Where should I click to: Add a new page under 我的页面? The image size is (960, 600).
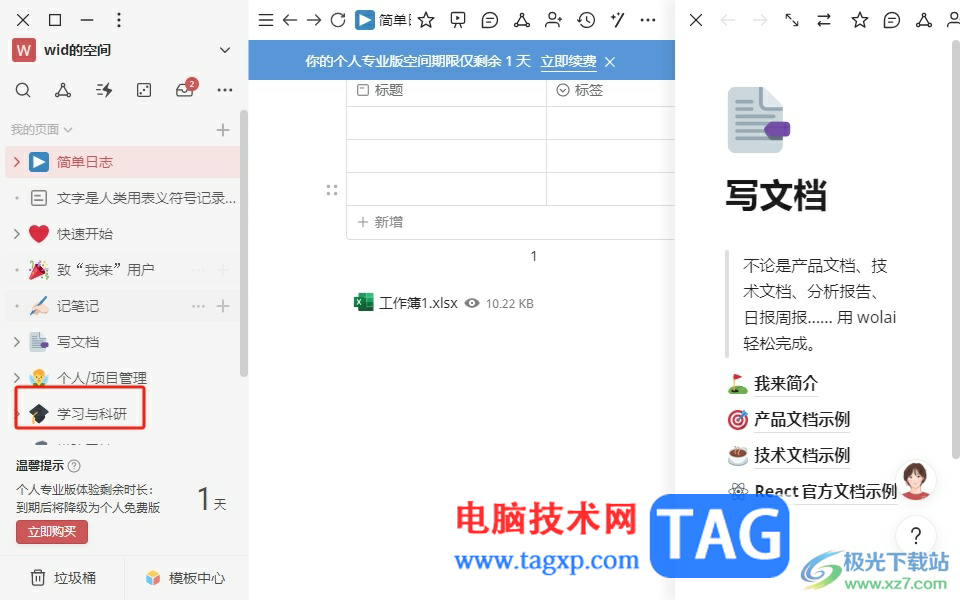click(223, 130)
